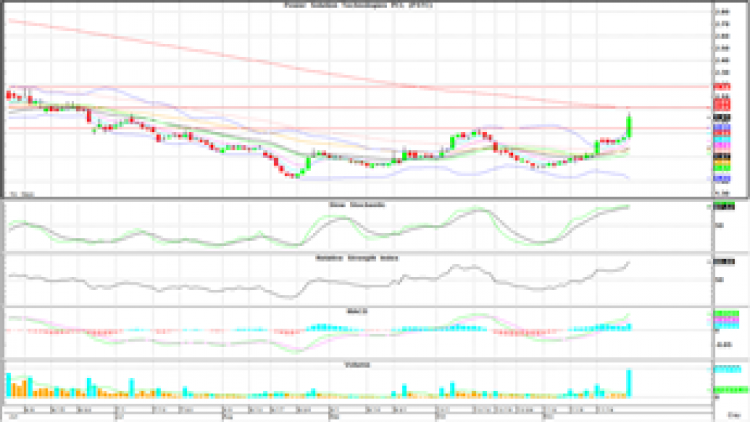Click the long descending red trendline

click(x=300, y=64)
